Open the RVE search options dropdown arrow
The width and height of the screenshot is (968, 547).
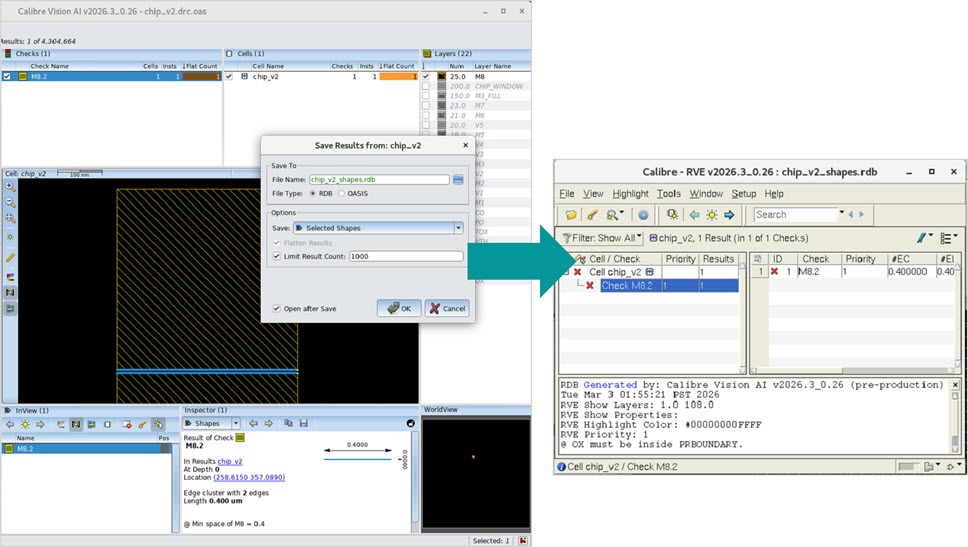pos(841,213)
